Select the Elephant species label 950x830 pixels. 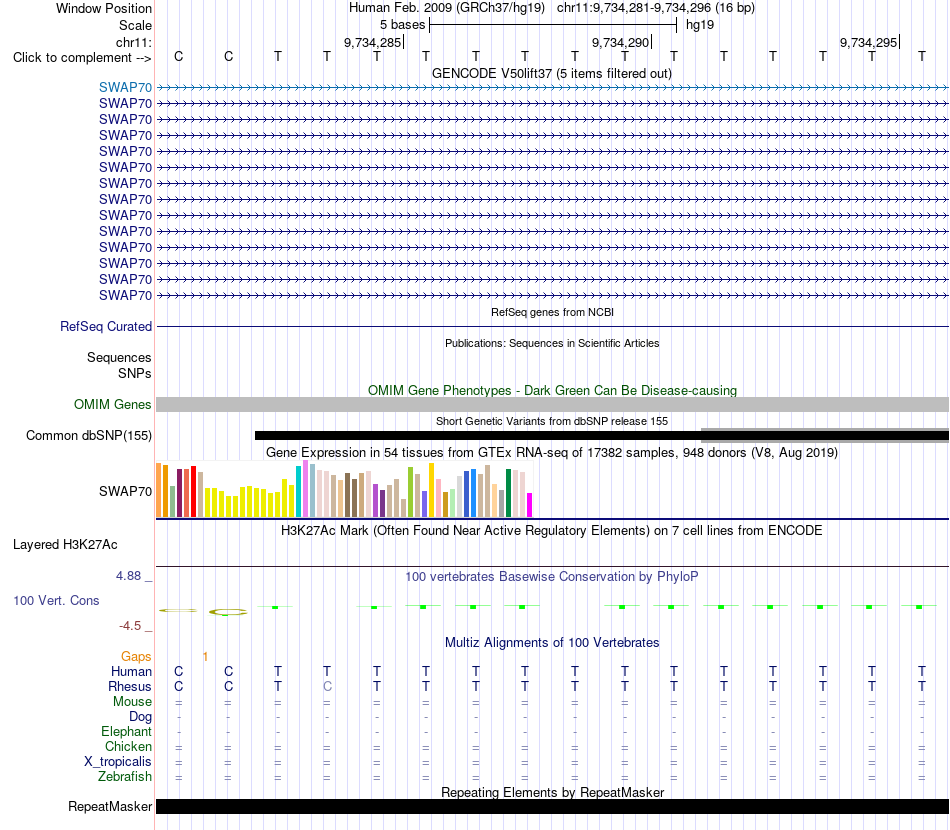(x=127, y=731)
